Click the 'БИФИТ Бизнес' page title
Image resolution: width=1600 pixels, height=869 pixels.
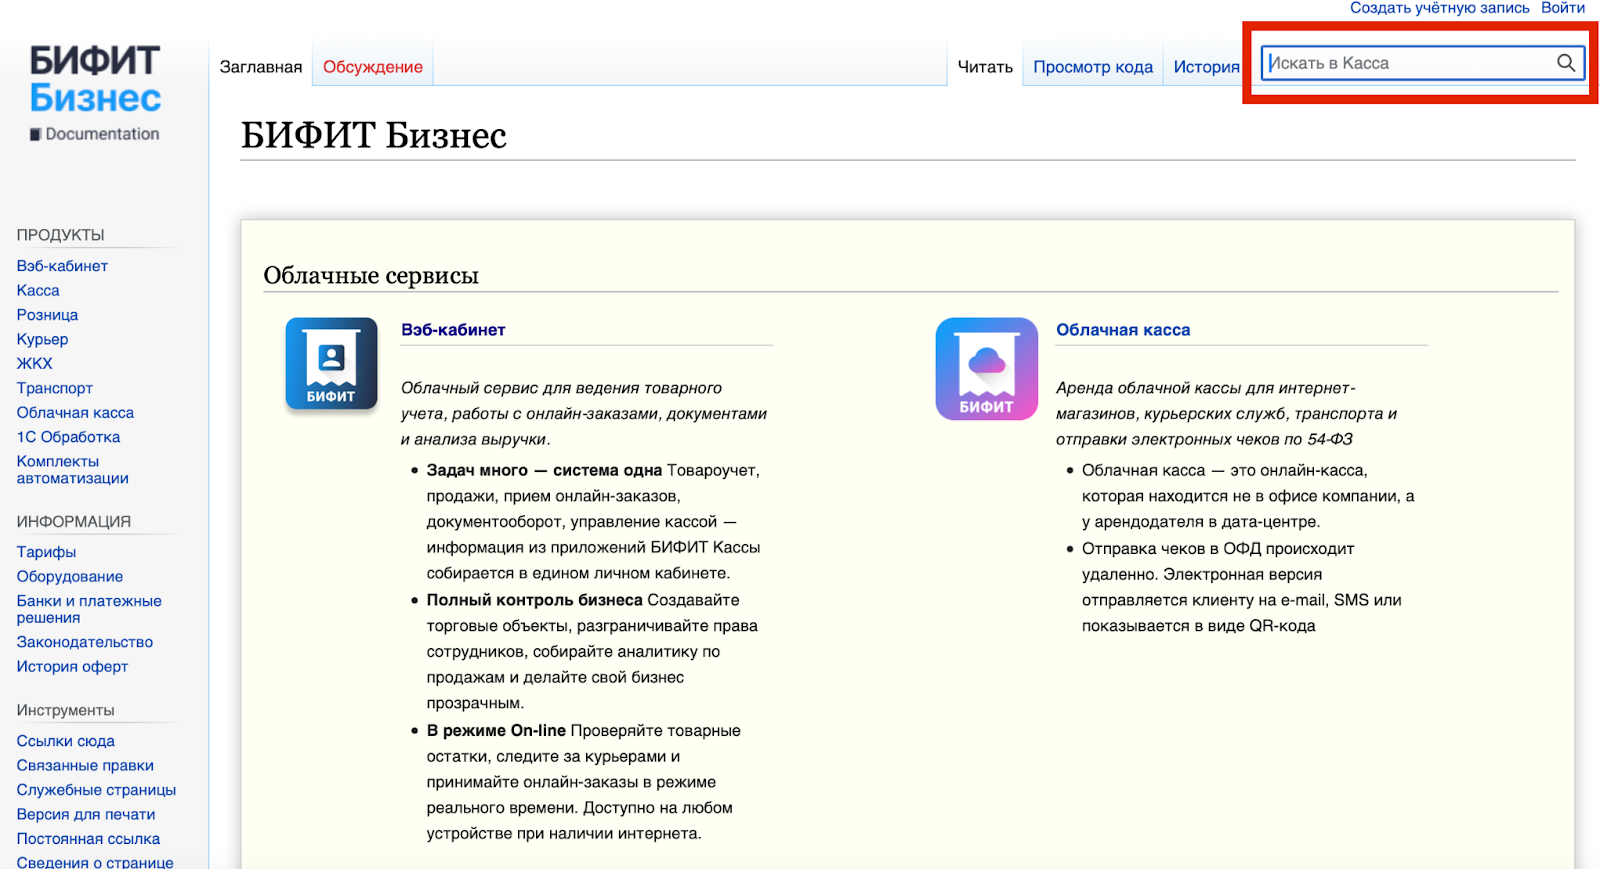click(x=374, y=135)
